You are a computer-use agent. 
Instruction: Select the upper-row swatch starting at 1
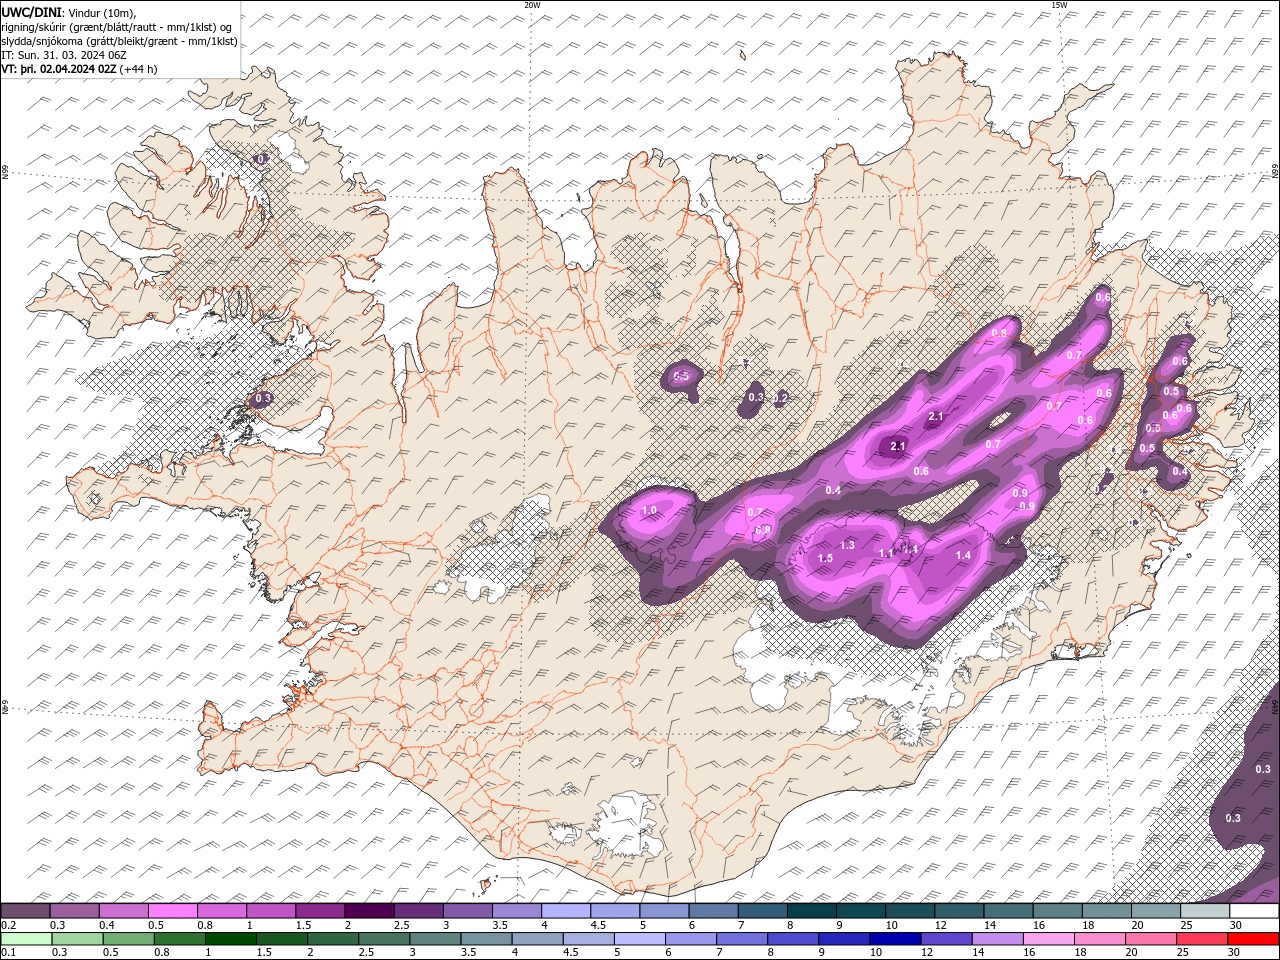(270, 911)
